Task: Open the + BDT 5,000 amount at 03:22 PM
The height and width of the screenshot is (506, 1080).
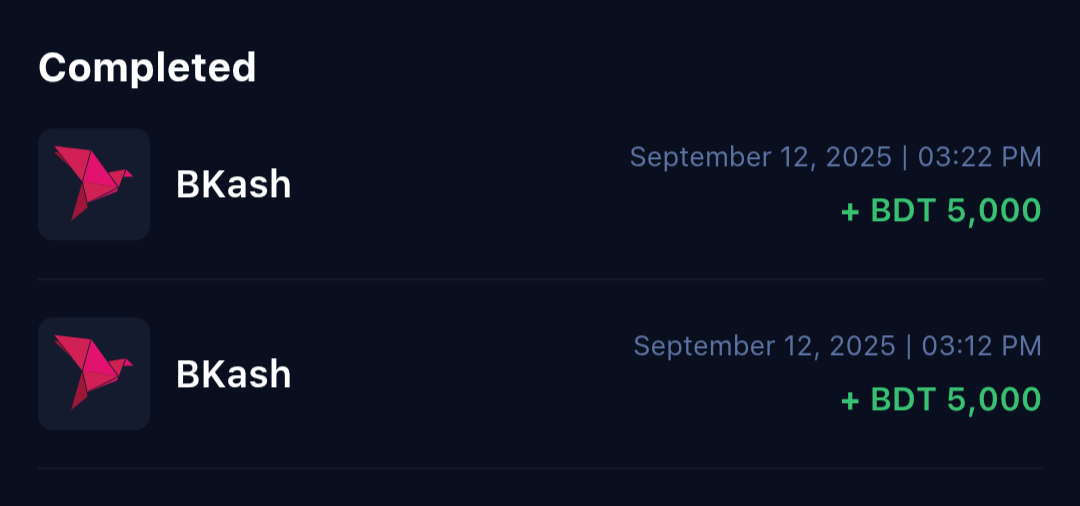Action: (941, 211)
